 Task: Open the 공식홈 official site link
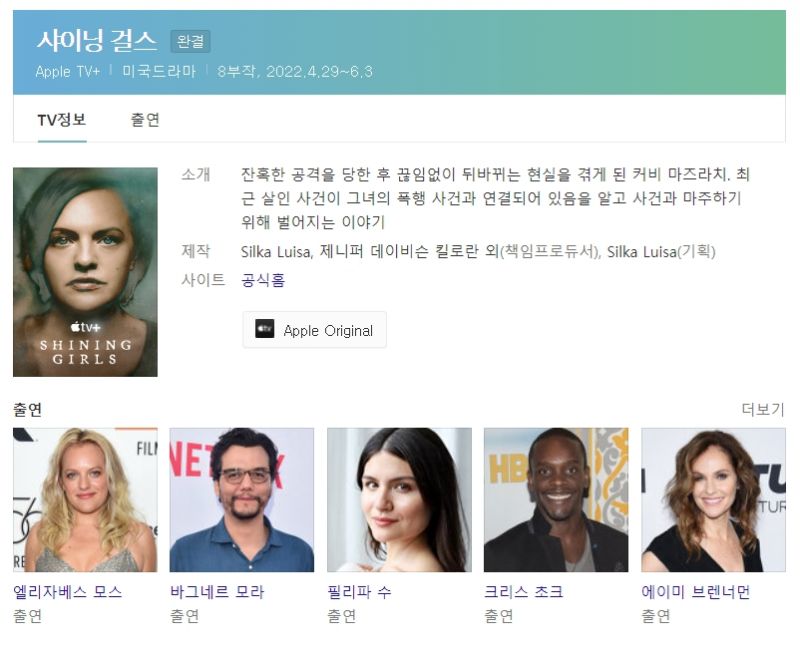pyautogui.click(x=263, y=280)
